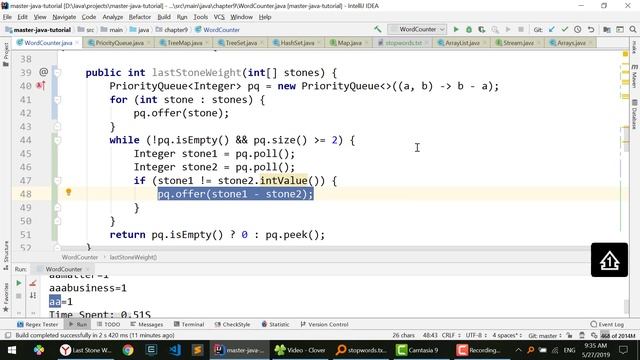Search everywhere with the magnifier icon
This screenshot has width=640, height=360.
tap(633, 29)
